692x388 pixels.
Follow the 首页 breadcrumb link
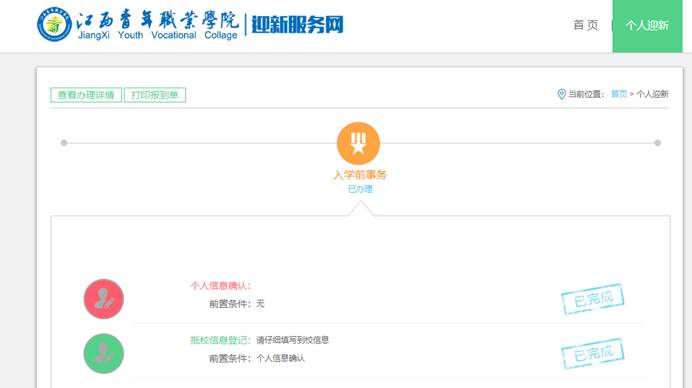pos(619,94)
